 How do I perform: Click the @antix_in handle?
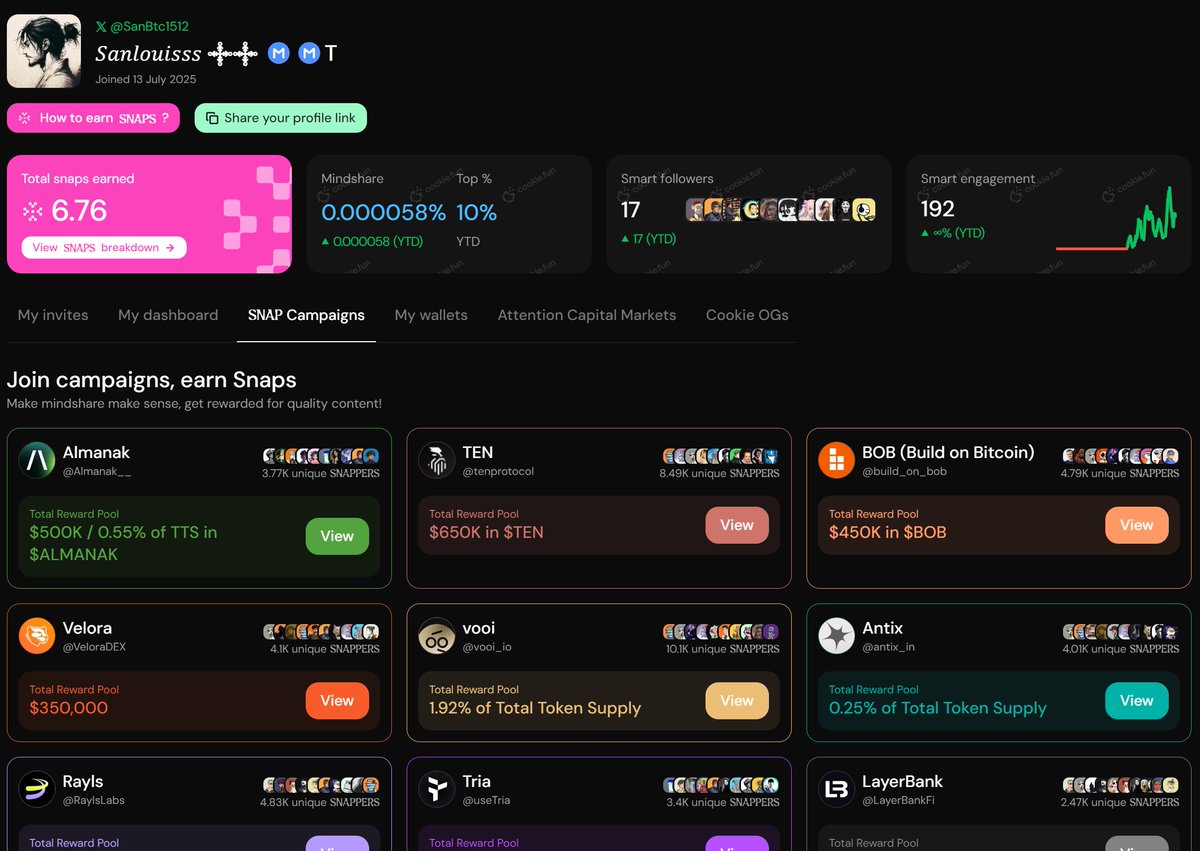(889, 647)
